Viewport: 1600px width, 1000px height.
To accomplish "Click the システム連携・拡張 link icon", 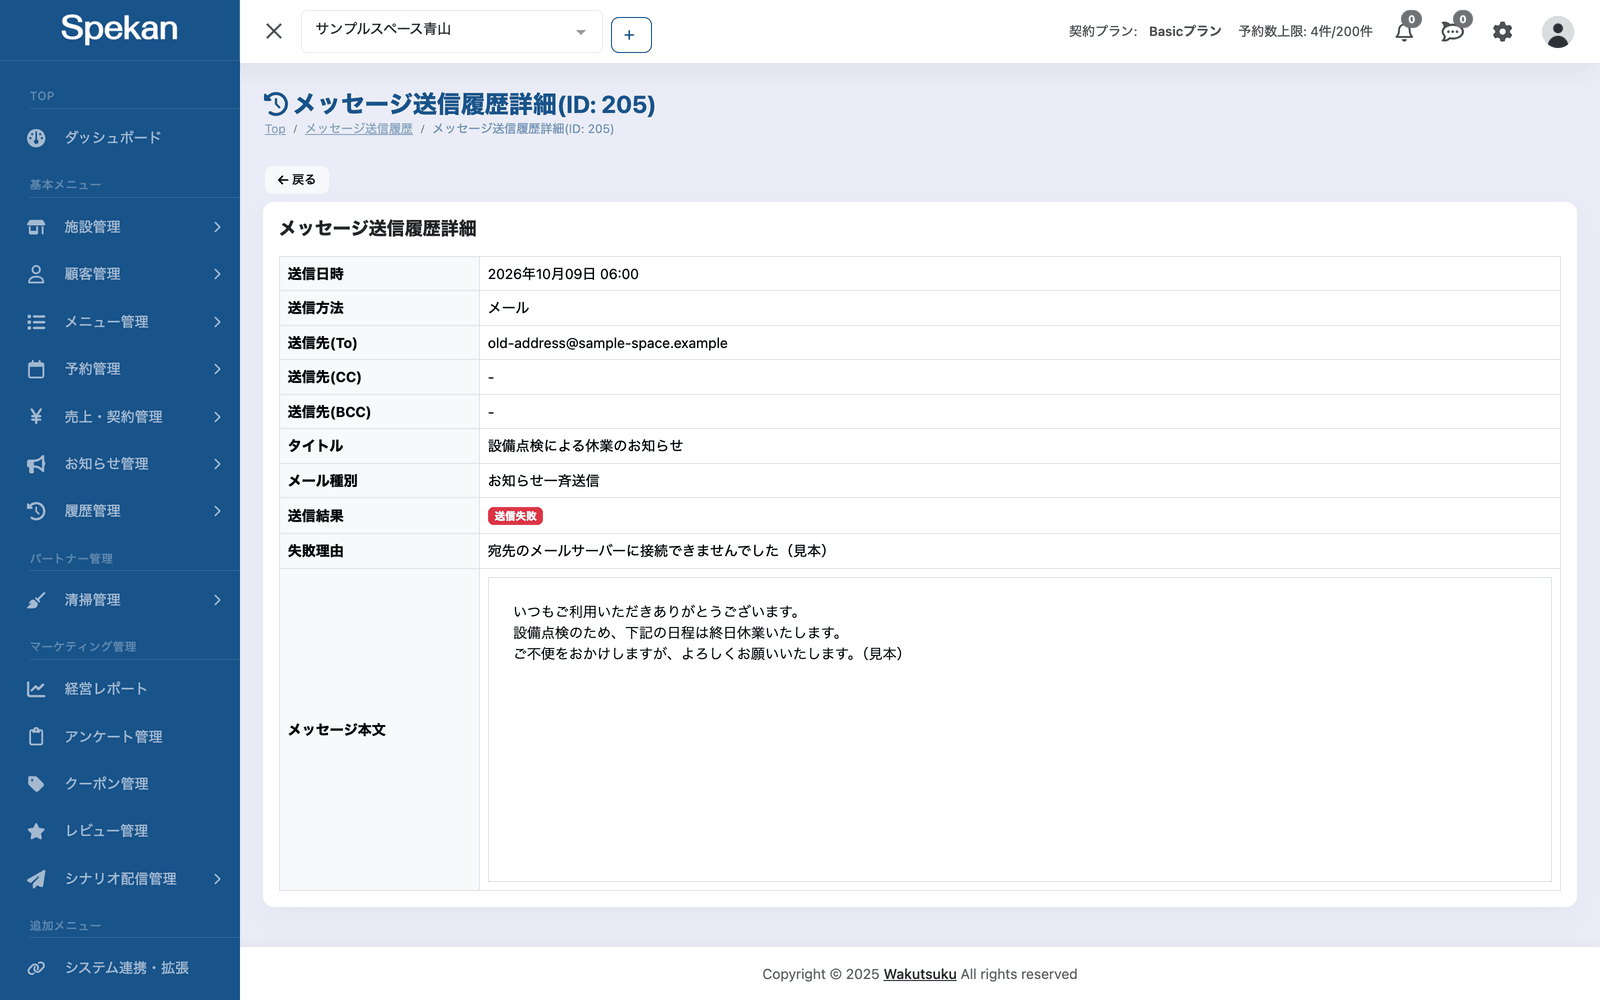I will pyautogui.click(x=36, y=968).
